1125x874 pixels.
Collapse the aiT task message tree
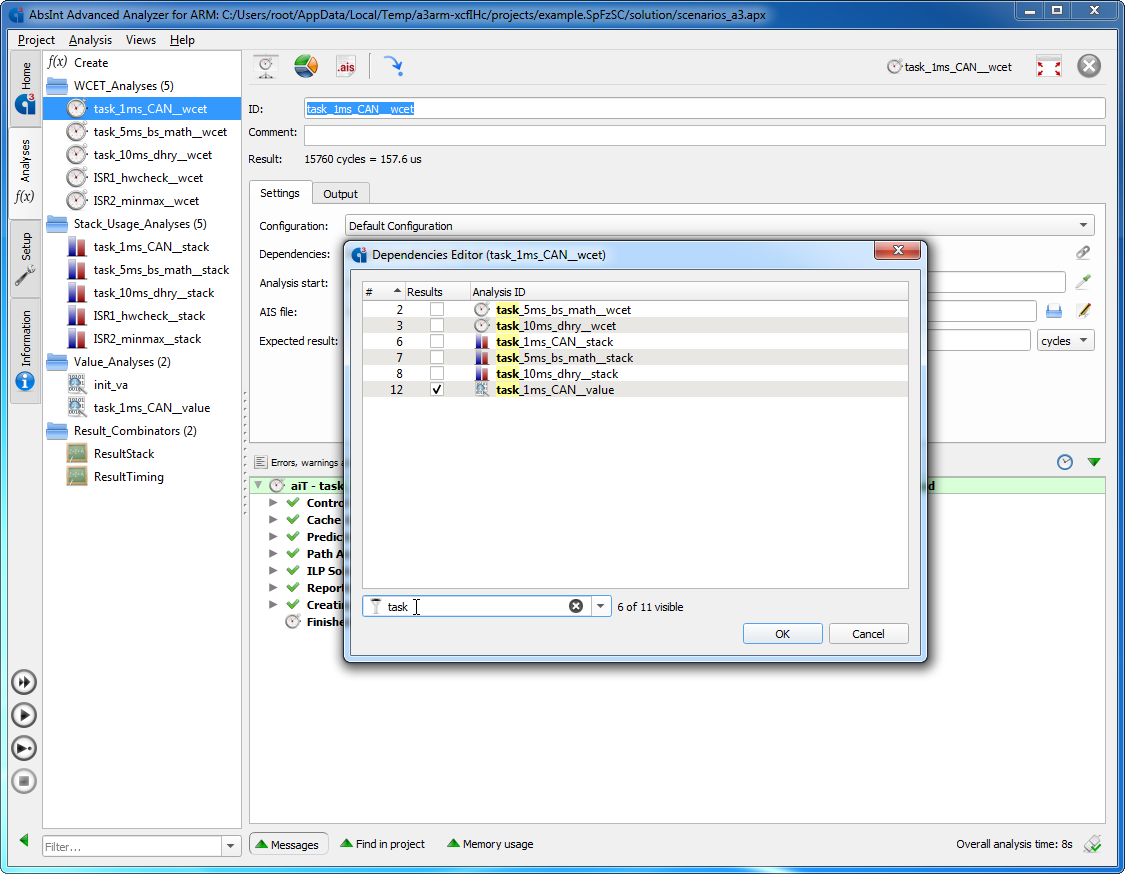(258, 485)
